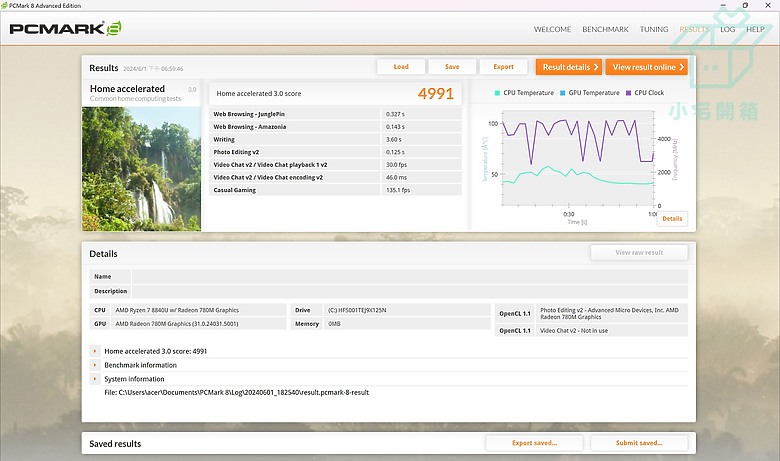Expand System information section
This screenshot has width=780, height=461.
(x=95, y=379)
